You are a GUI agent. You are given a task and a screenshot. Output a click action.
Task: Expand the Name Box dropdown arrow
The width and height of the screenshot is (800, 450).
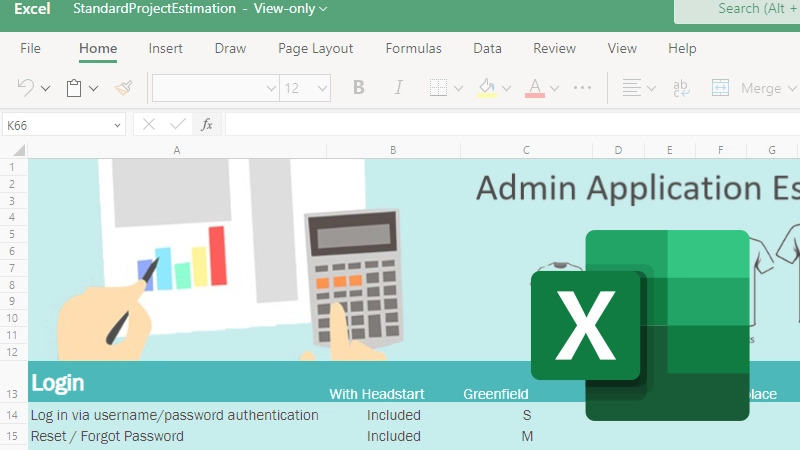[x=117, y=126]
